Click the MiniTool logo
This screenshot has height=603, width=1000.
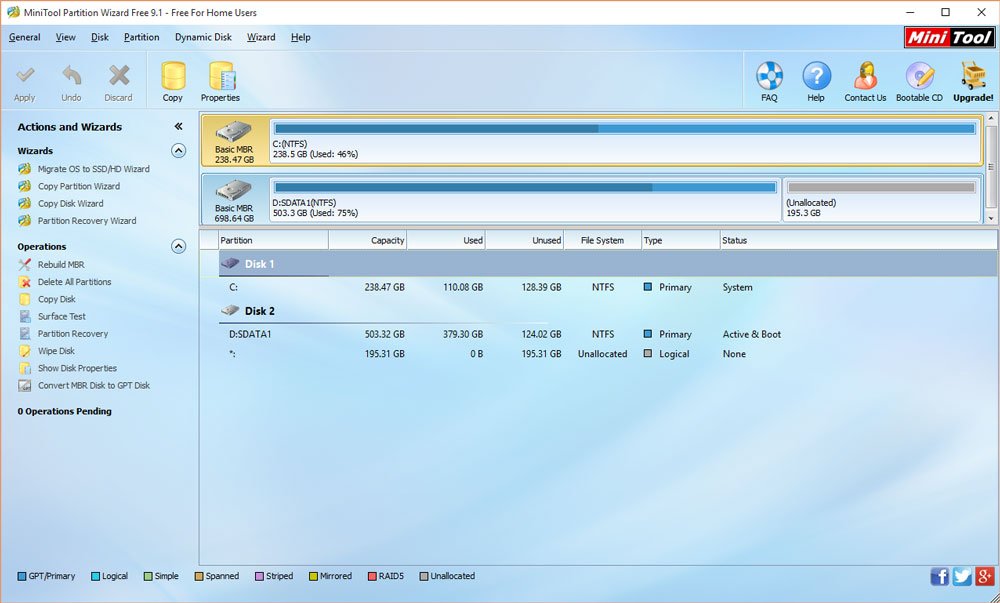949,38
